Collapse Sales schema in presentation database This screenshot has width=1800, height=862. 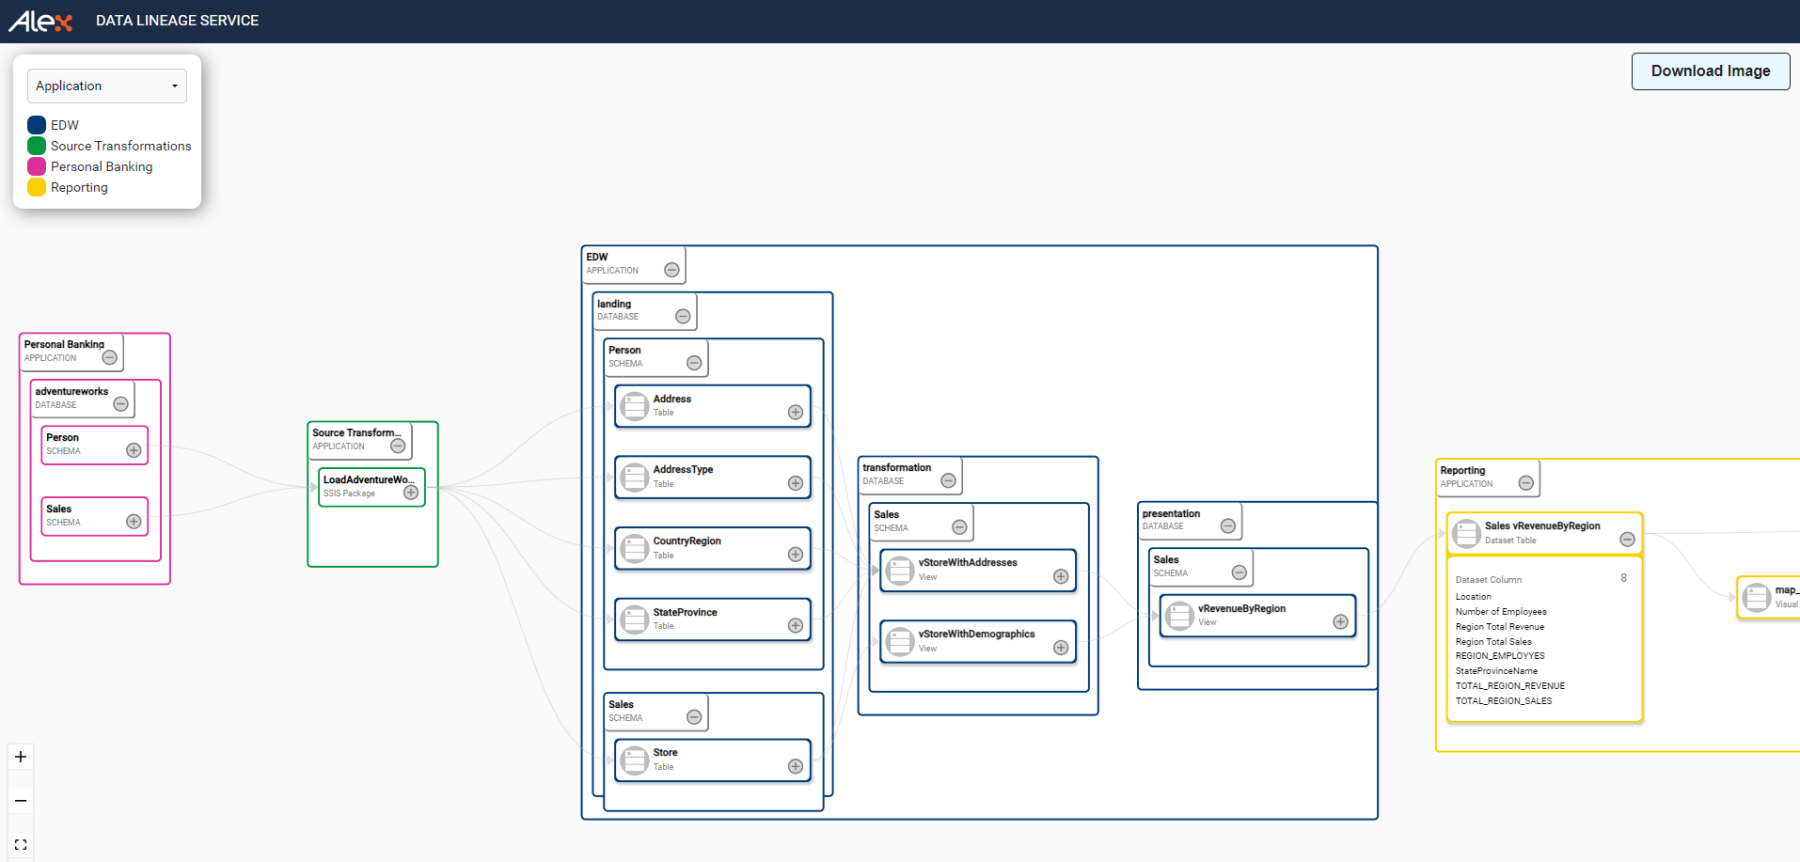(1239, 573)
